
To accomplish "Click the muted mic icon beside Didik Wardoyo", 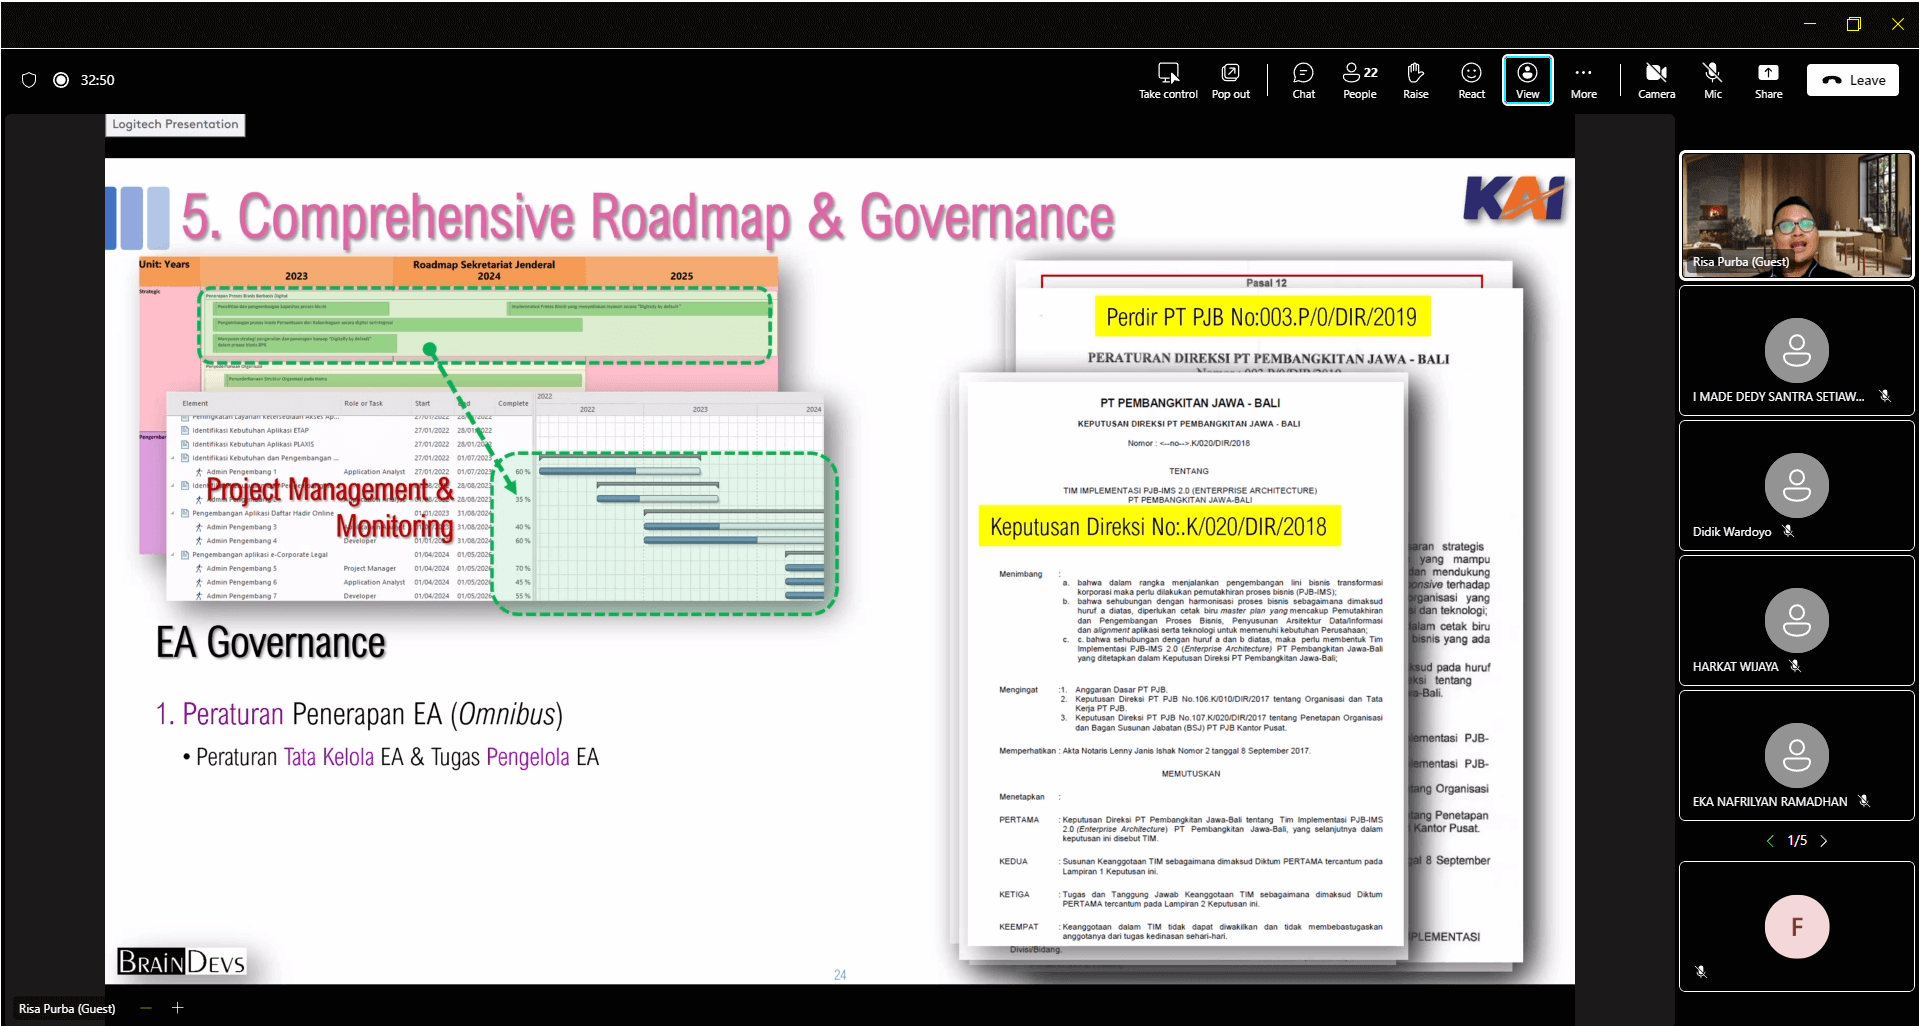I will pyautogui.click(x=1788, y=531).
